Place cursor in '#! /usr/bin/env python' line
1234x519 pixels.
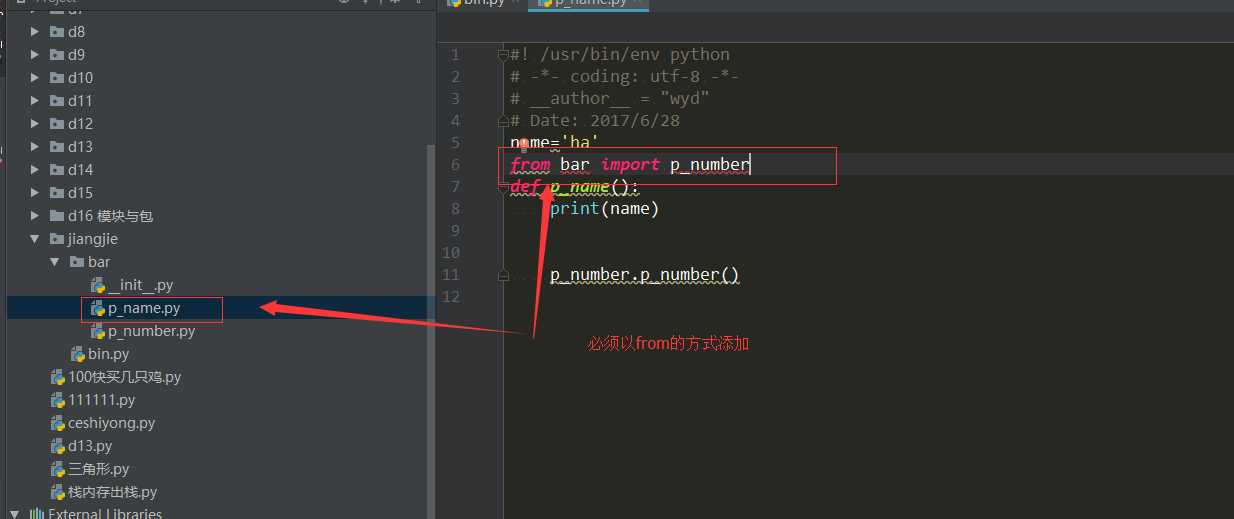620,54
